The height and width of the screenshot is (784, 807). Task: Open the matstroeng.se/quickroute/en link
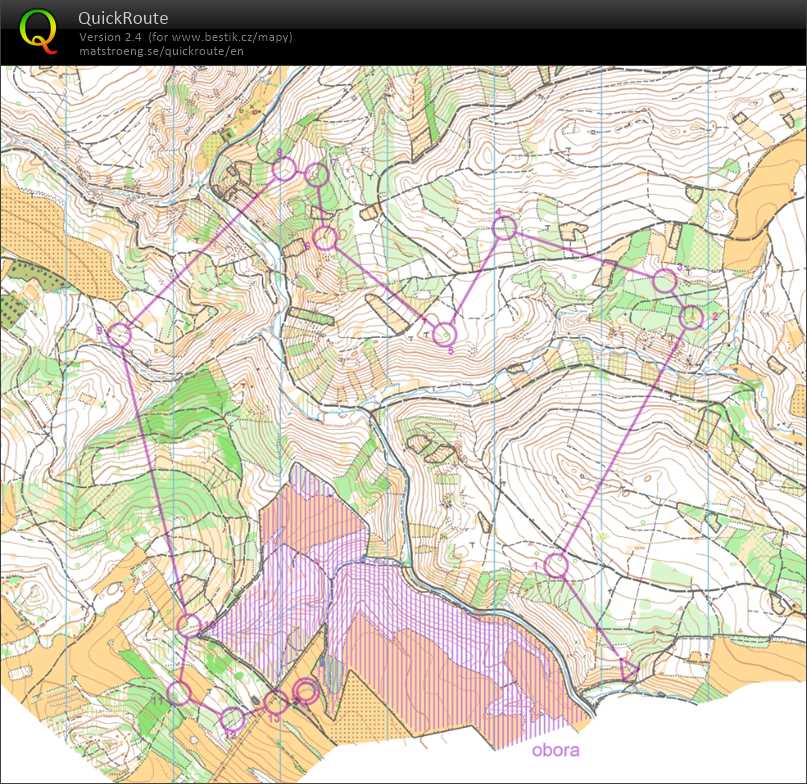[x=161, y=50]
